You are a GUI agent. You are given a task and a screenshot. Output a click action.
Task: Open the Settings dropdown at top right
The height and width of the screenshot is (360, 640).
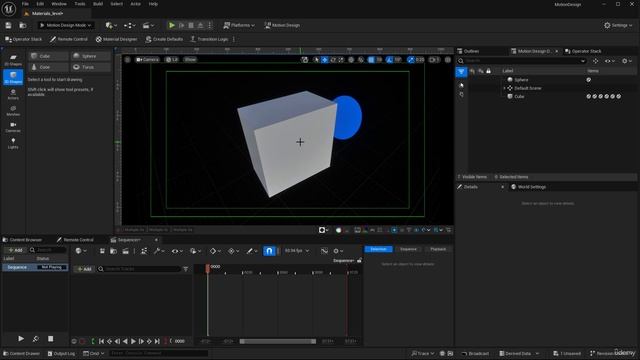(x=618, y=25)
